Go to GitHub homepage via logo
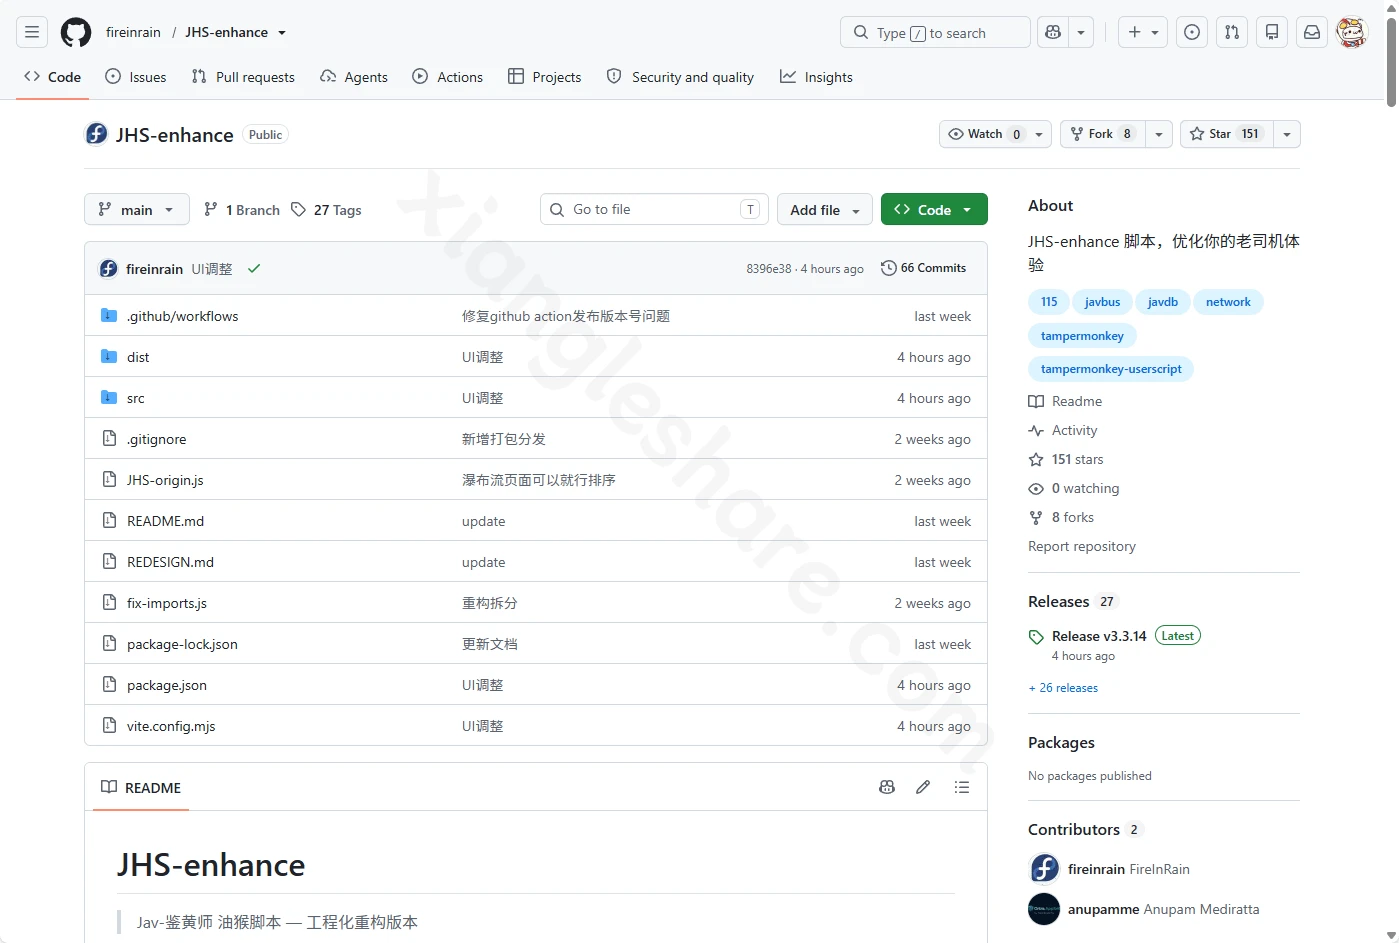Image resolution: width=1399 pixels, height=943 pixels. (x=76, y=32)
